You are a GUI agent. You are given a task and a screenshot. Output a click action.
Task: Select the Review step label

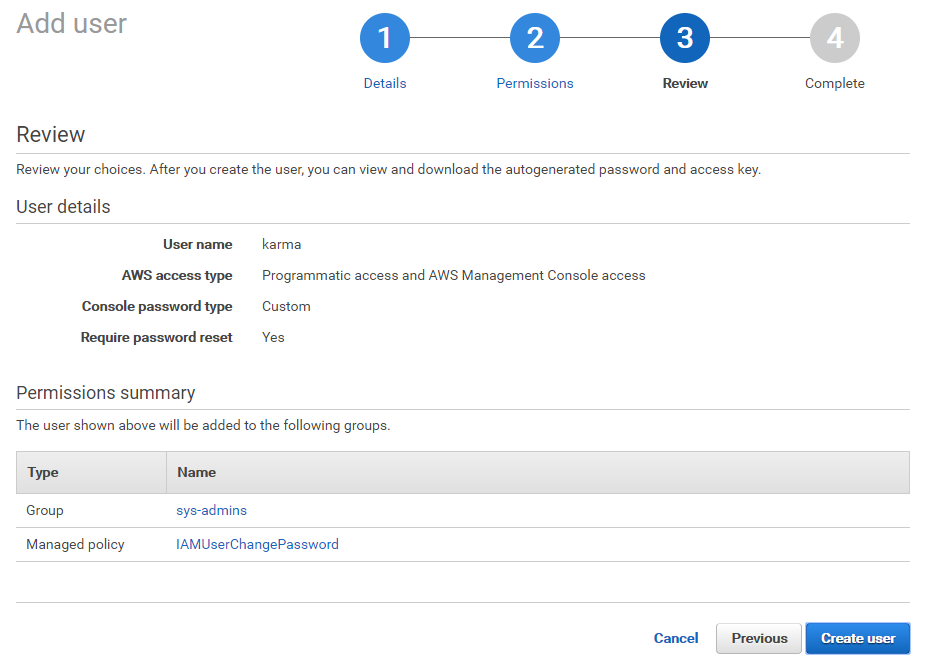tap(685, 84)
